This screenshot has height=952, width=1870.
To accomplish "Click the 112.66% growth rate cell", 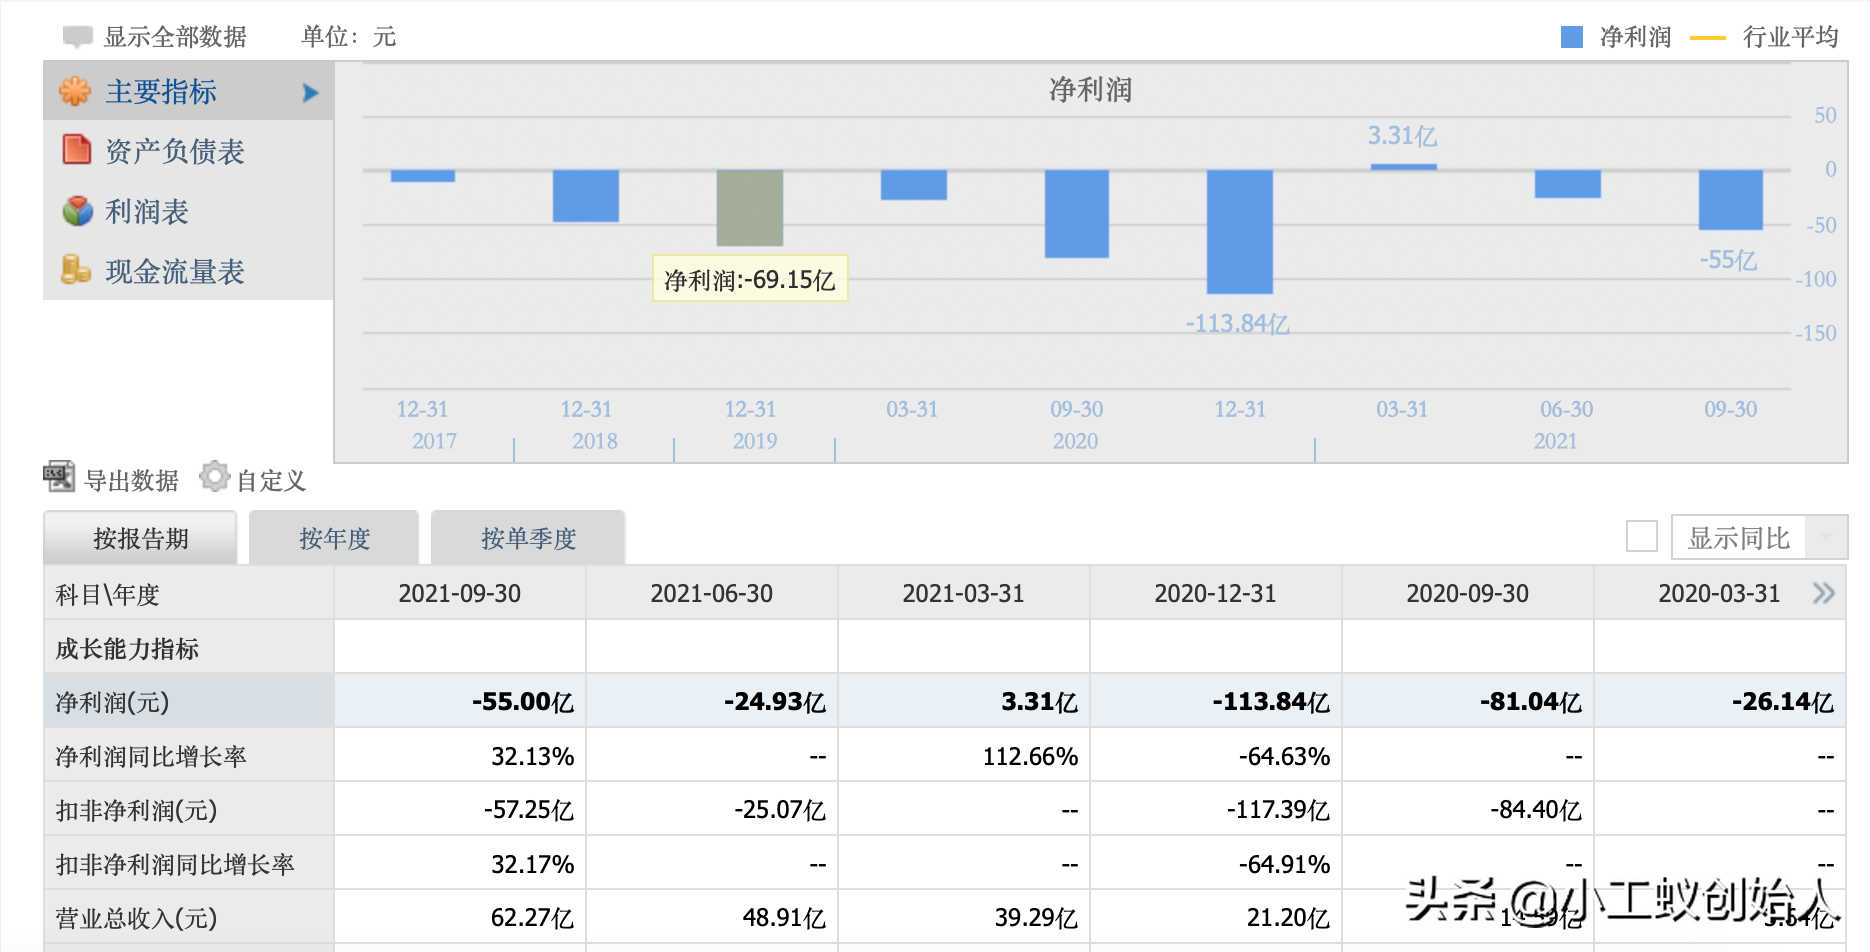I will (x=964, y=755).
